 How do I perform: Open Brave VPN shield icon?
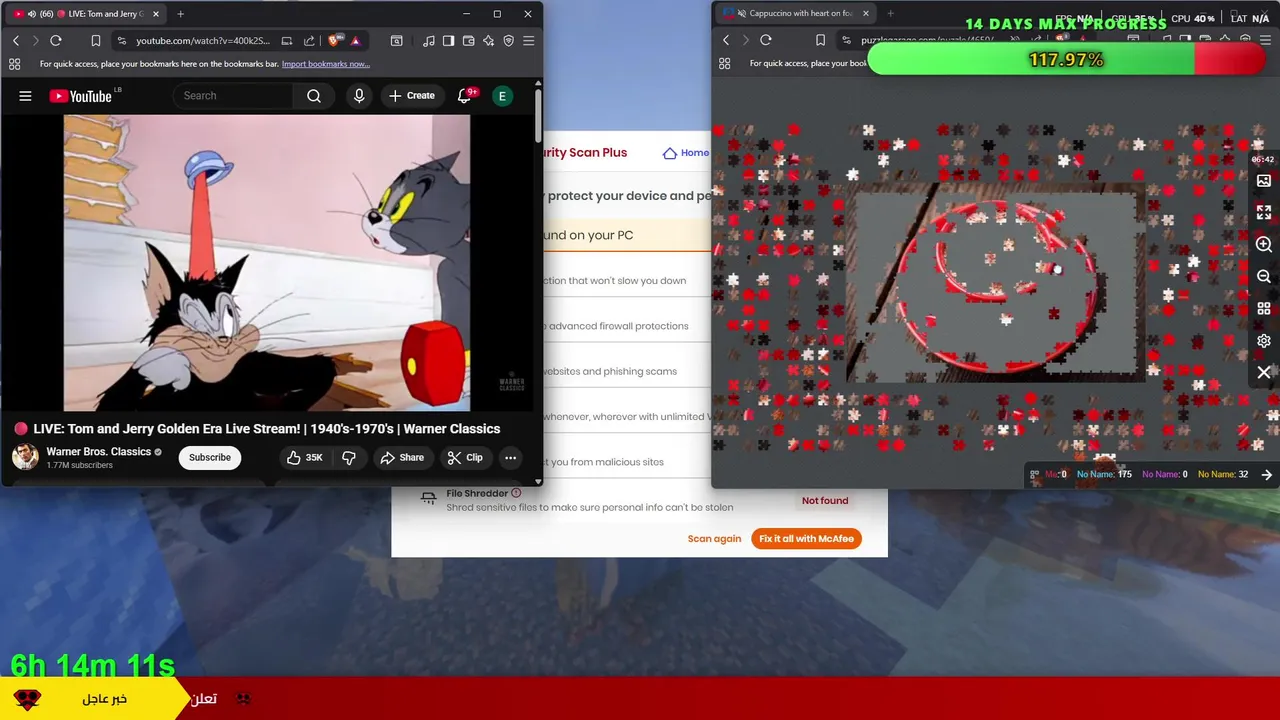[x=509, y=41]
